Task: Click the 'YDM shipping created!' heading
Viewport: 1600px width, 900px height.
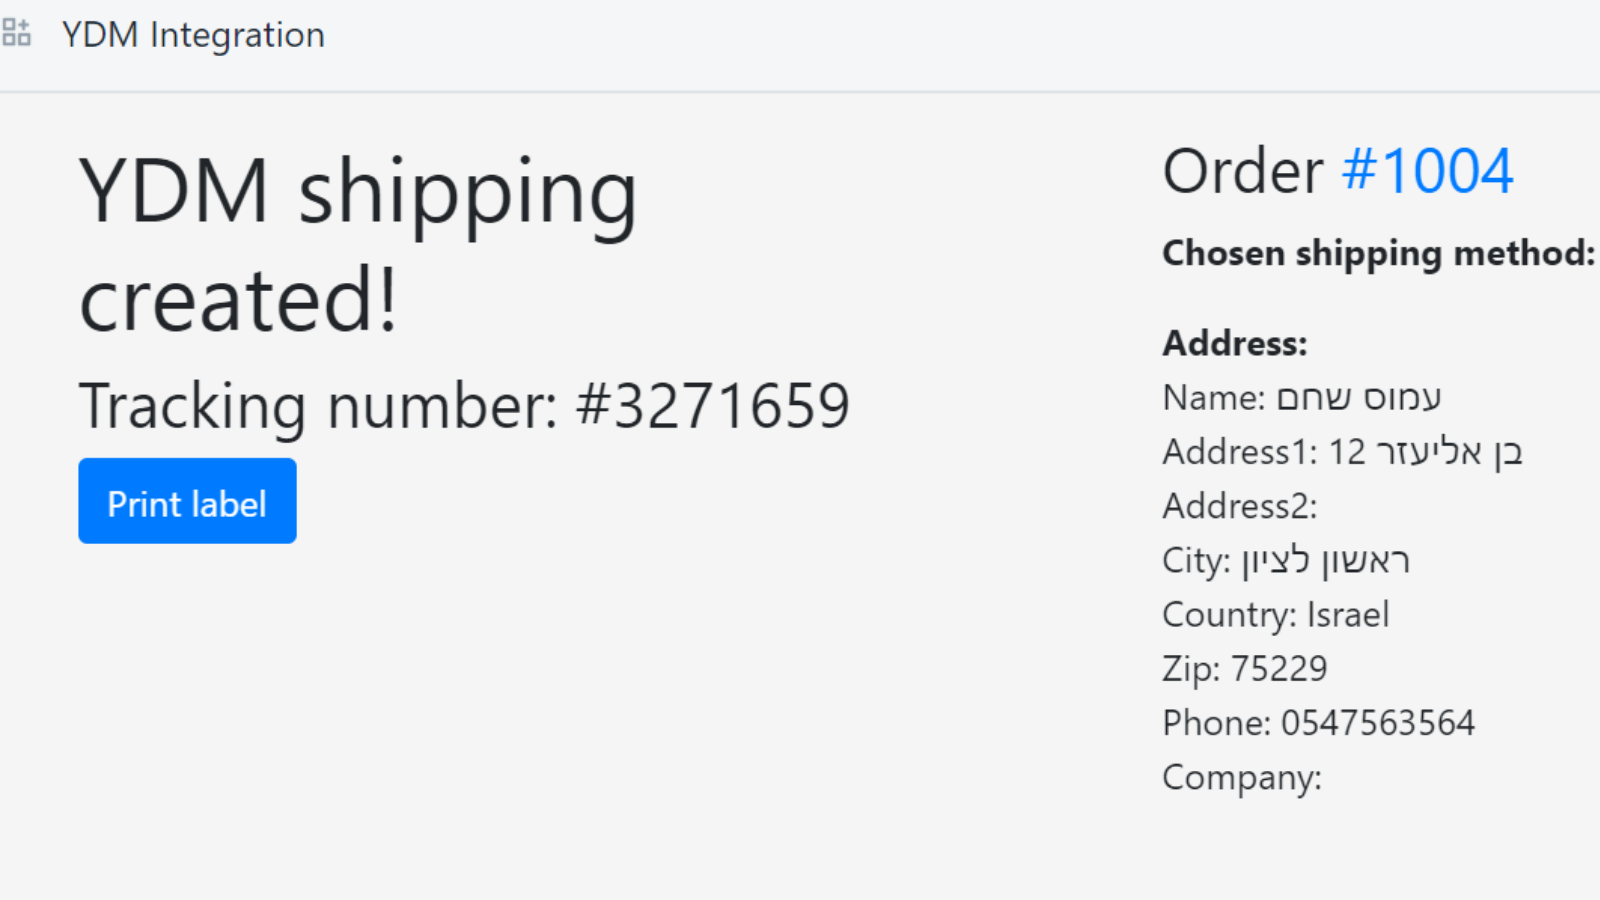Action: pyautogui.click(x=358, y=244)
